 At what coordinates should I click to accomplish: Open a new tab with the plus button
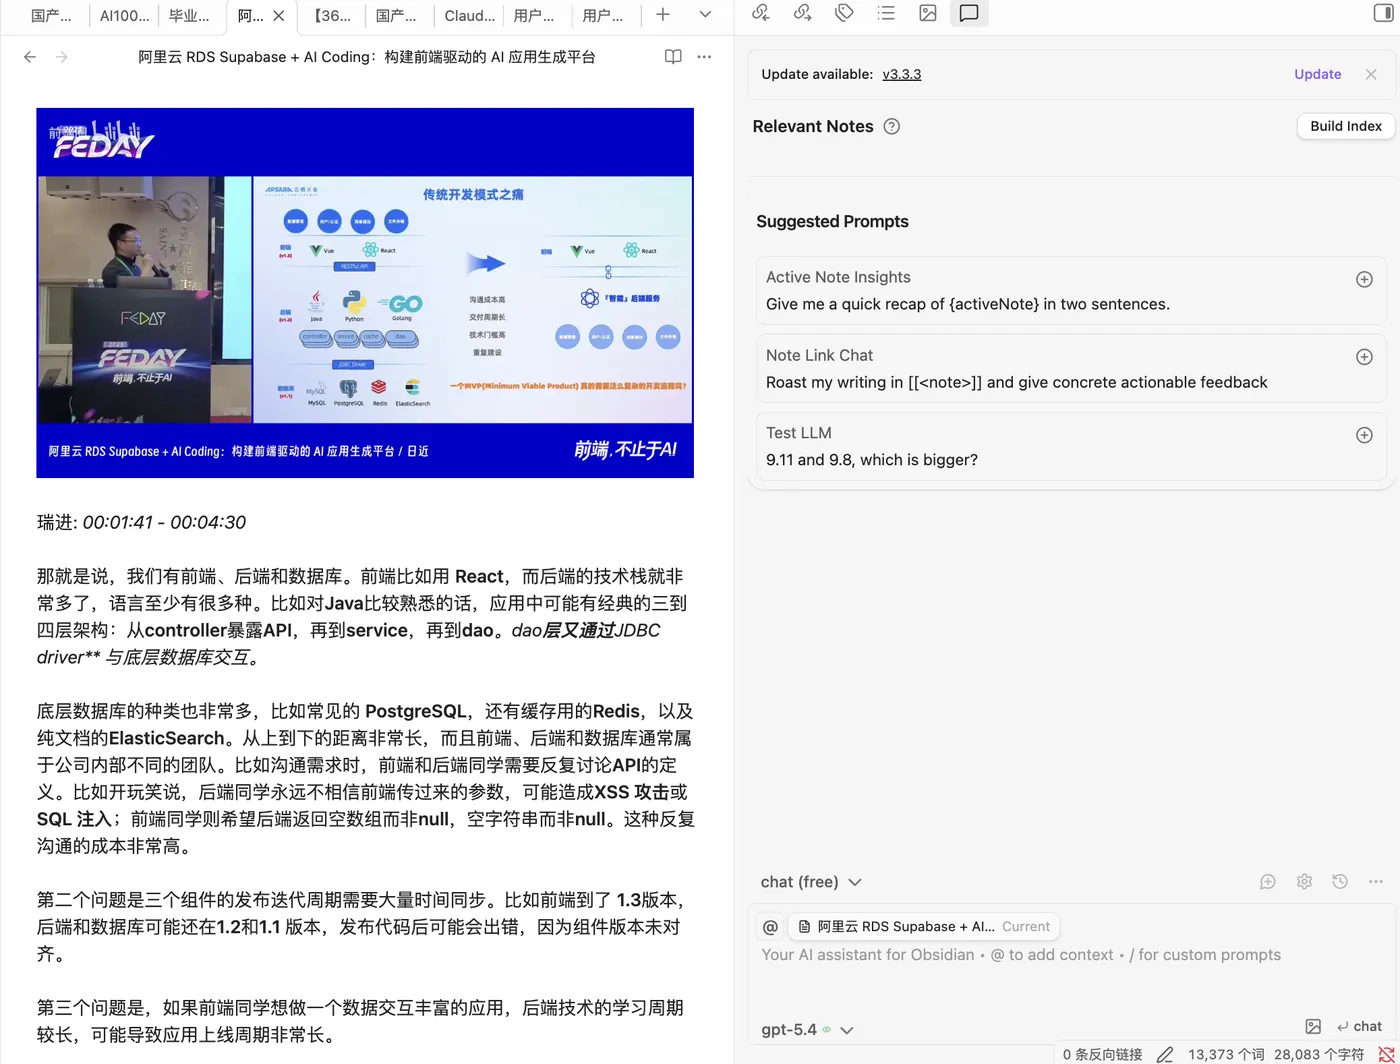coord(663,14)
